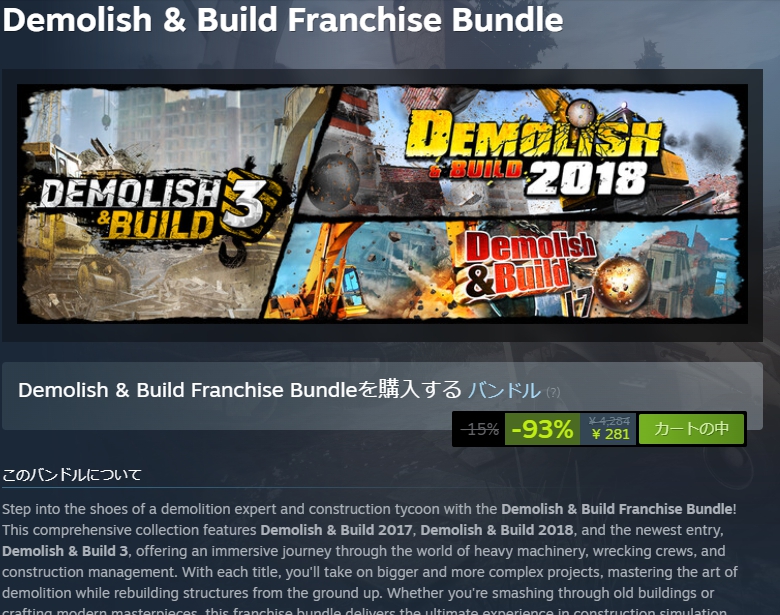Click the exploding wrecking ball in 17 banner
780x615 pixels.
(x=622, y=282)
